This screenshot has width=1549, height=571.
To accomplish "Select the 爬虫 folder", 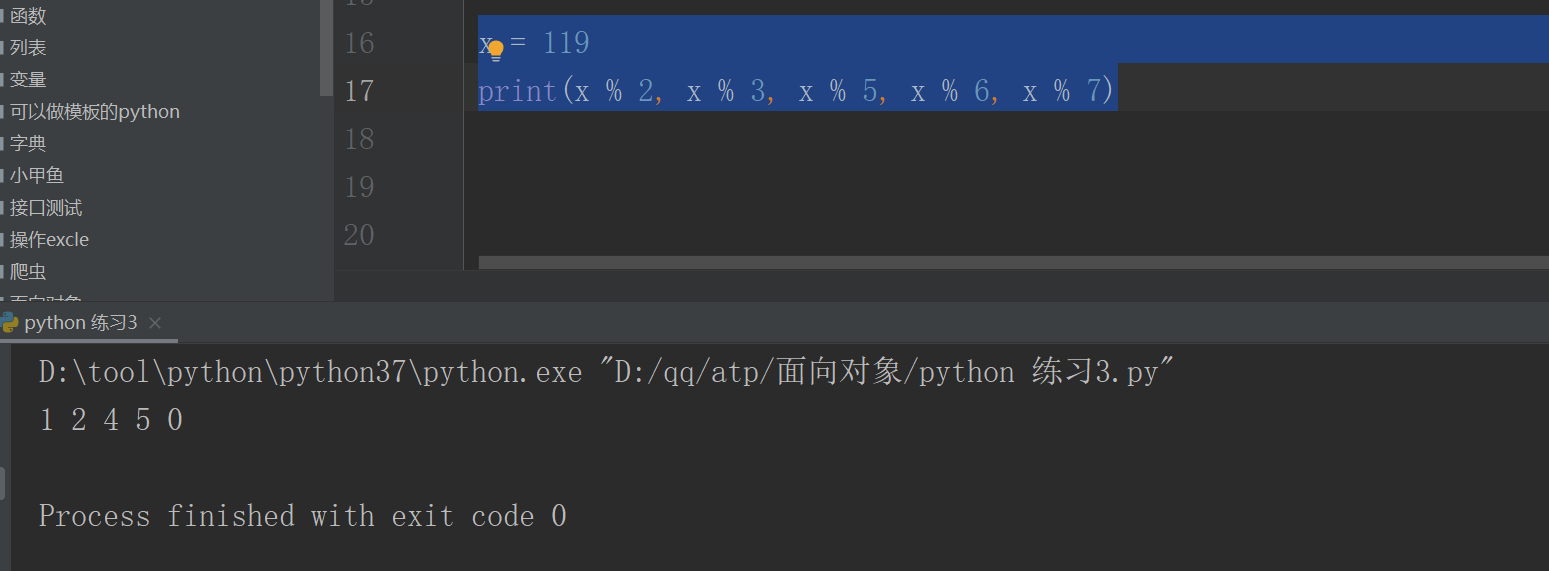I will pyautogui.click(x=28, y=271).
